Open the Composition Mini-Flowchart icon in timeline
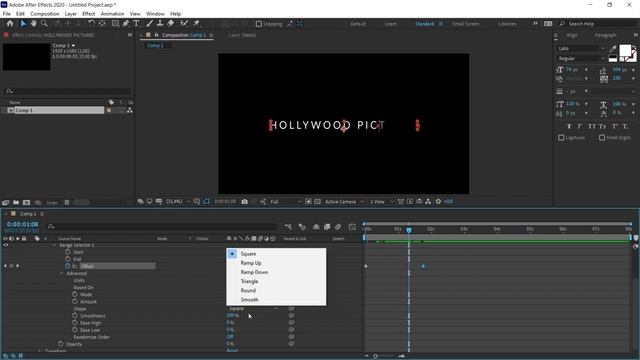This screenshot has width=640, height=360. coord(288,227)
